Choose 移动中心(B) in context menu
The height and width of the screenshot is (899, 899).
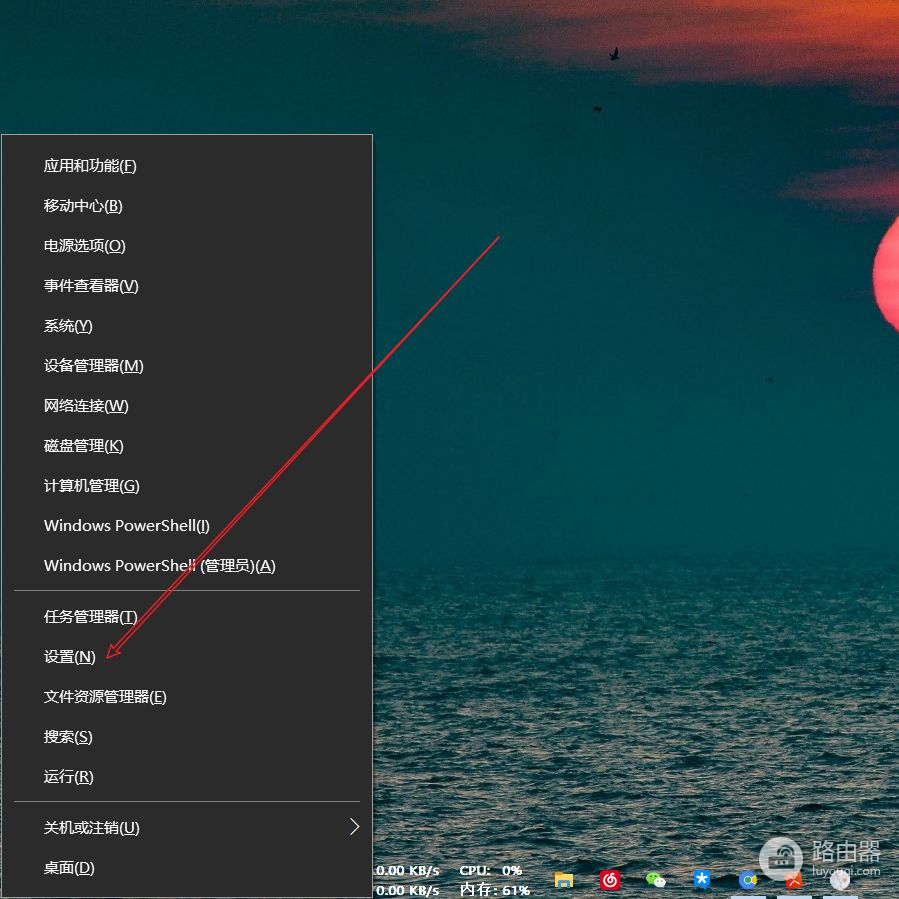coord(83,206)
